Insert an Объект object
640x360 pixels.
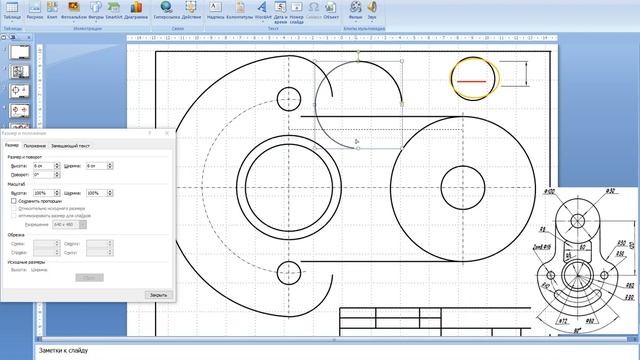331,10
